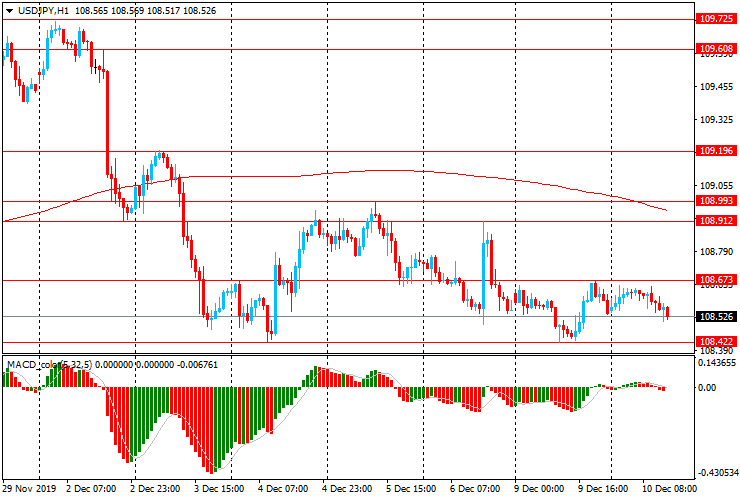This screenshot has width=740, height=500.
Task: Click the 109.455 price axis value
Action: [x=716, y=87]
